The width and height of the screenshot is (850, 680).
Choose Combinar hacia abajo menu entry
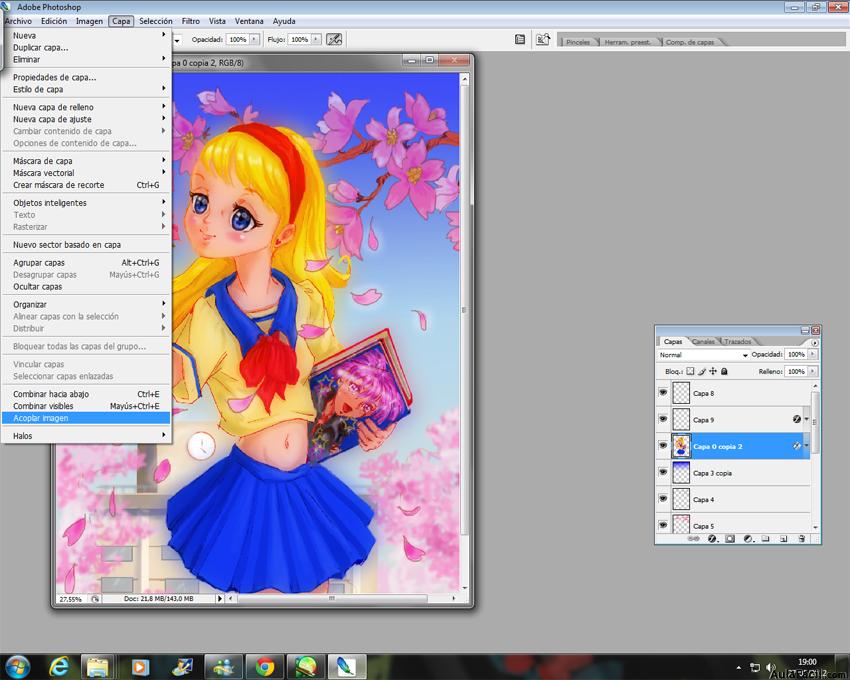[x=86, y=394]
